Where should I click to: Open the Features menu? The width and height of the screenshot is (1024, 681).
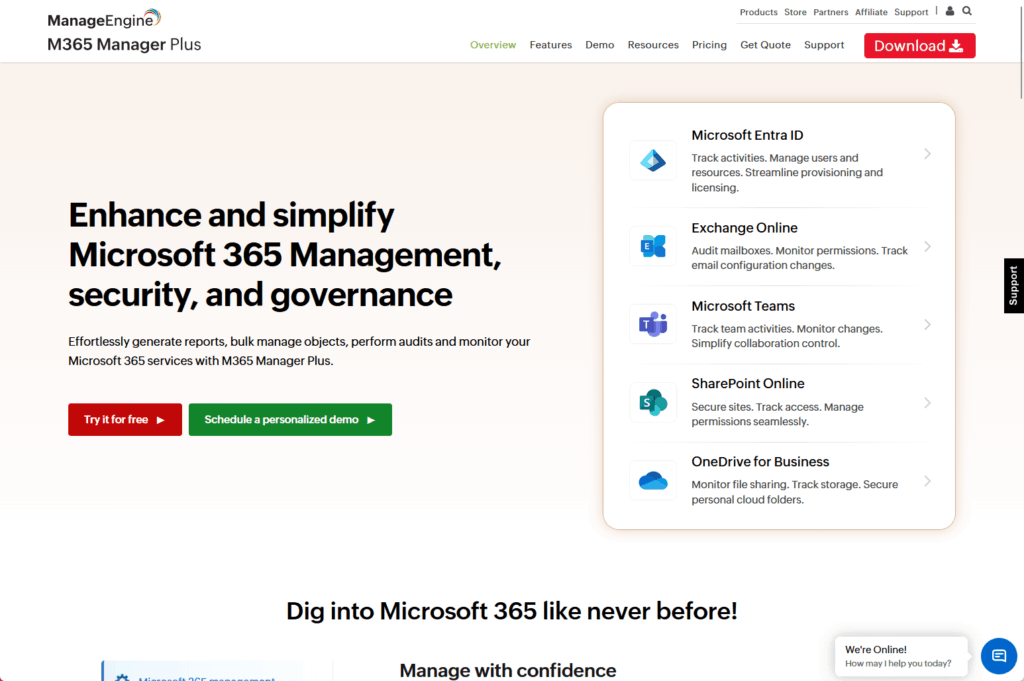[551, 45]
